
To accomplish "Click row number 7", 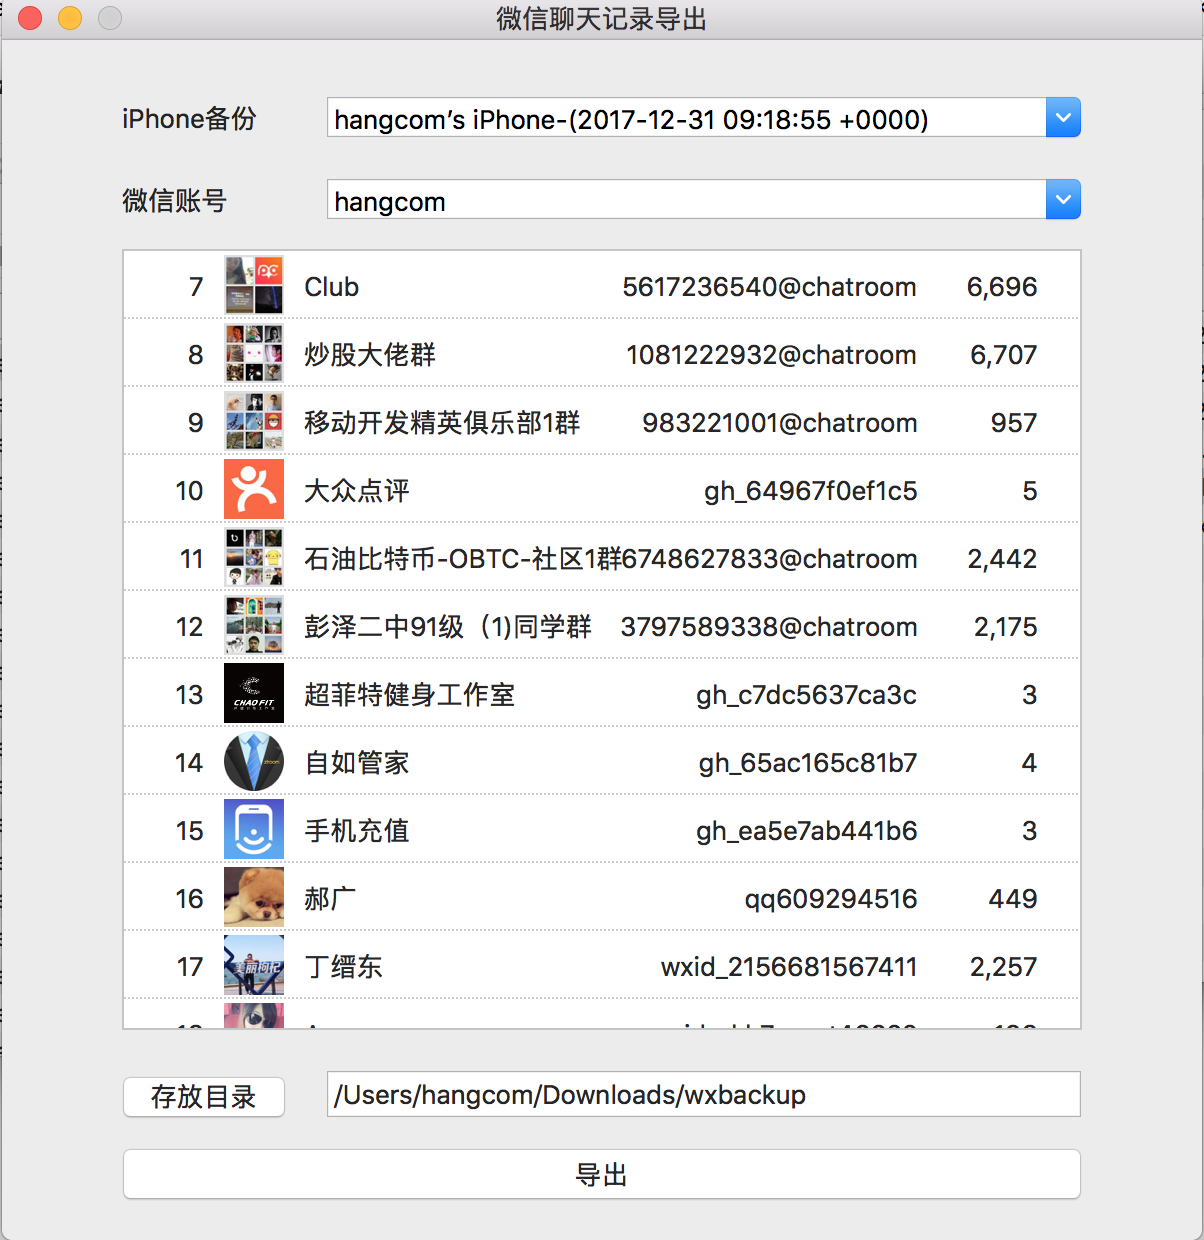I will click(x=196, y=287).
